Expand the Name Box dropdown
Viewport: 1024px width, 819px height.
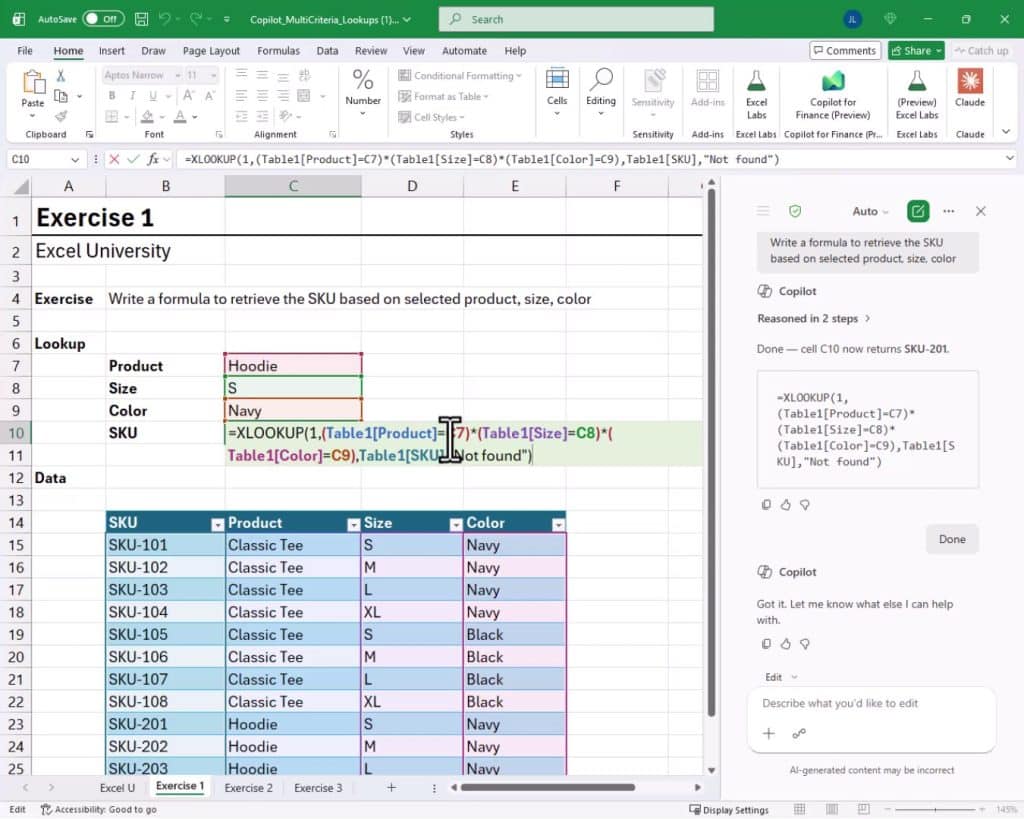[x=75, y=159]
